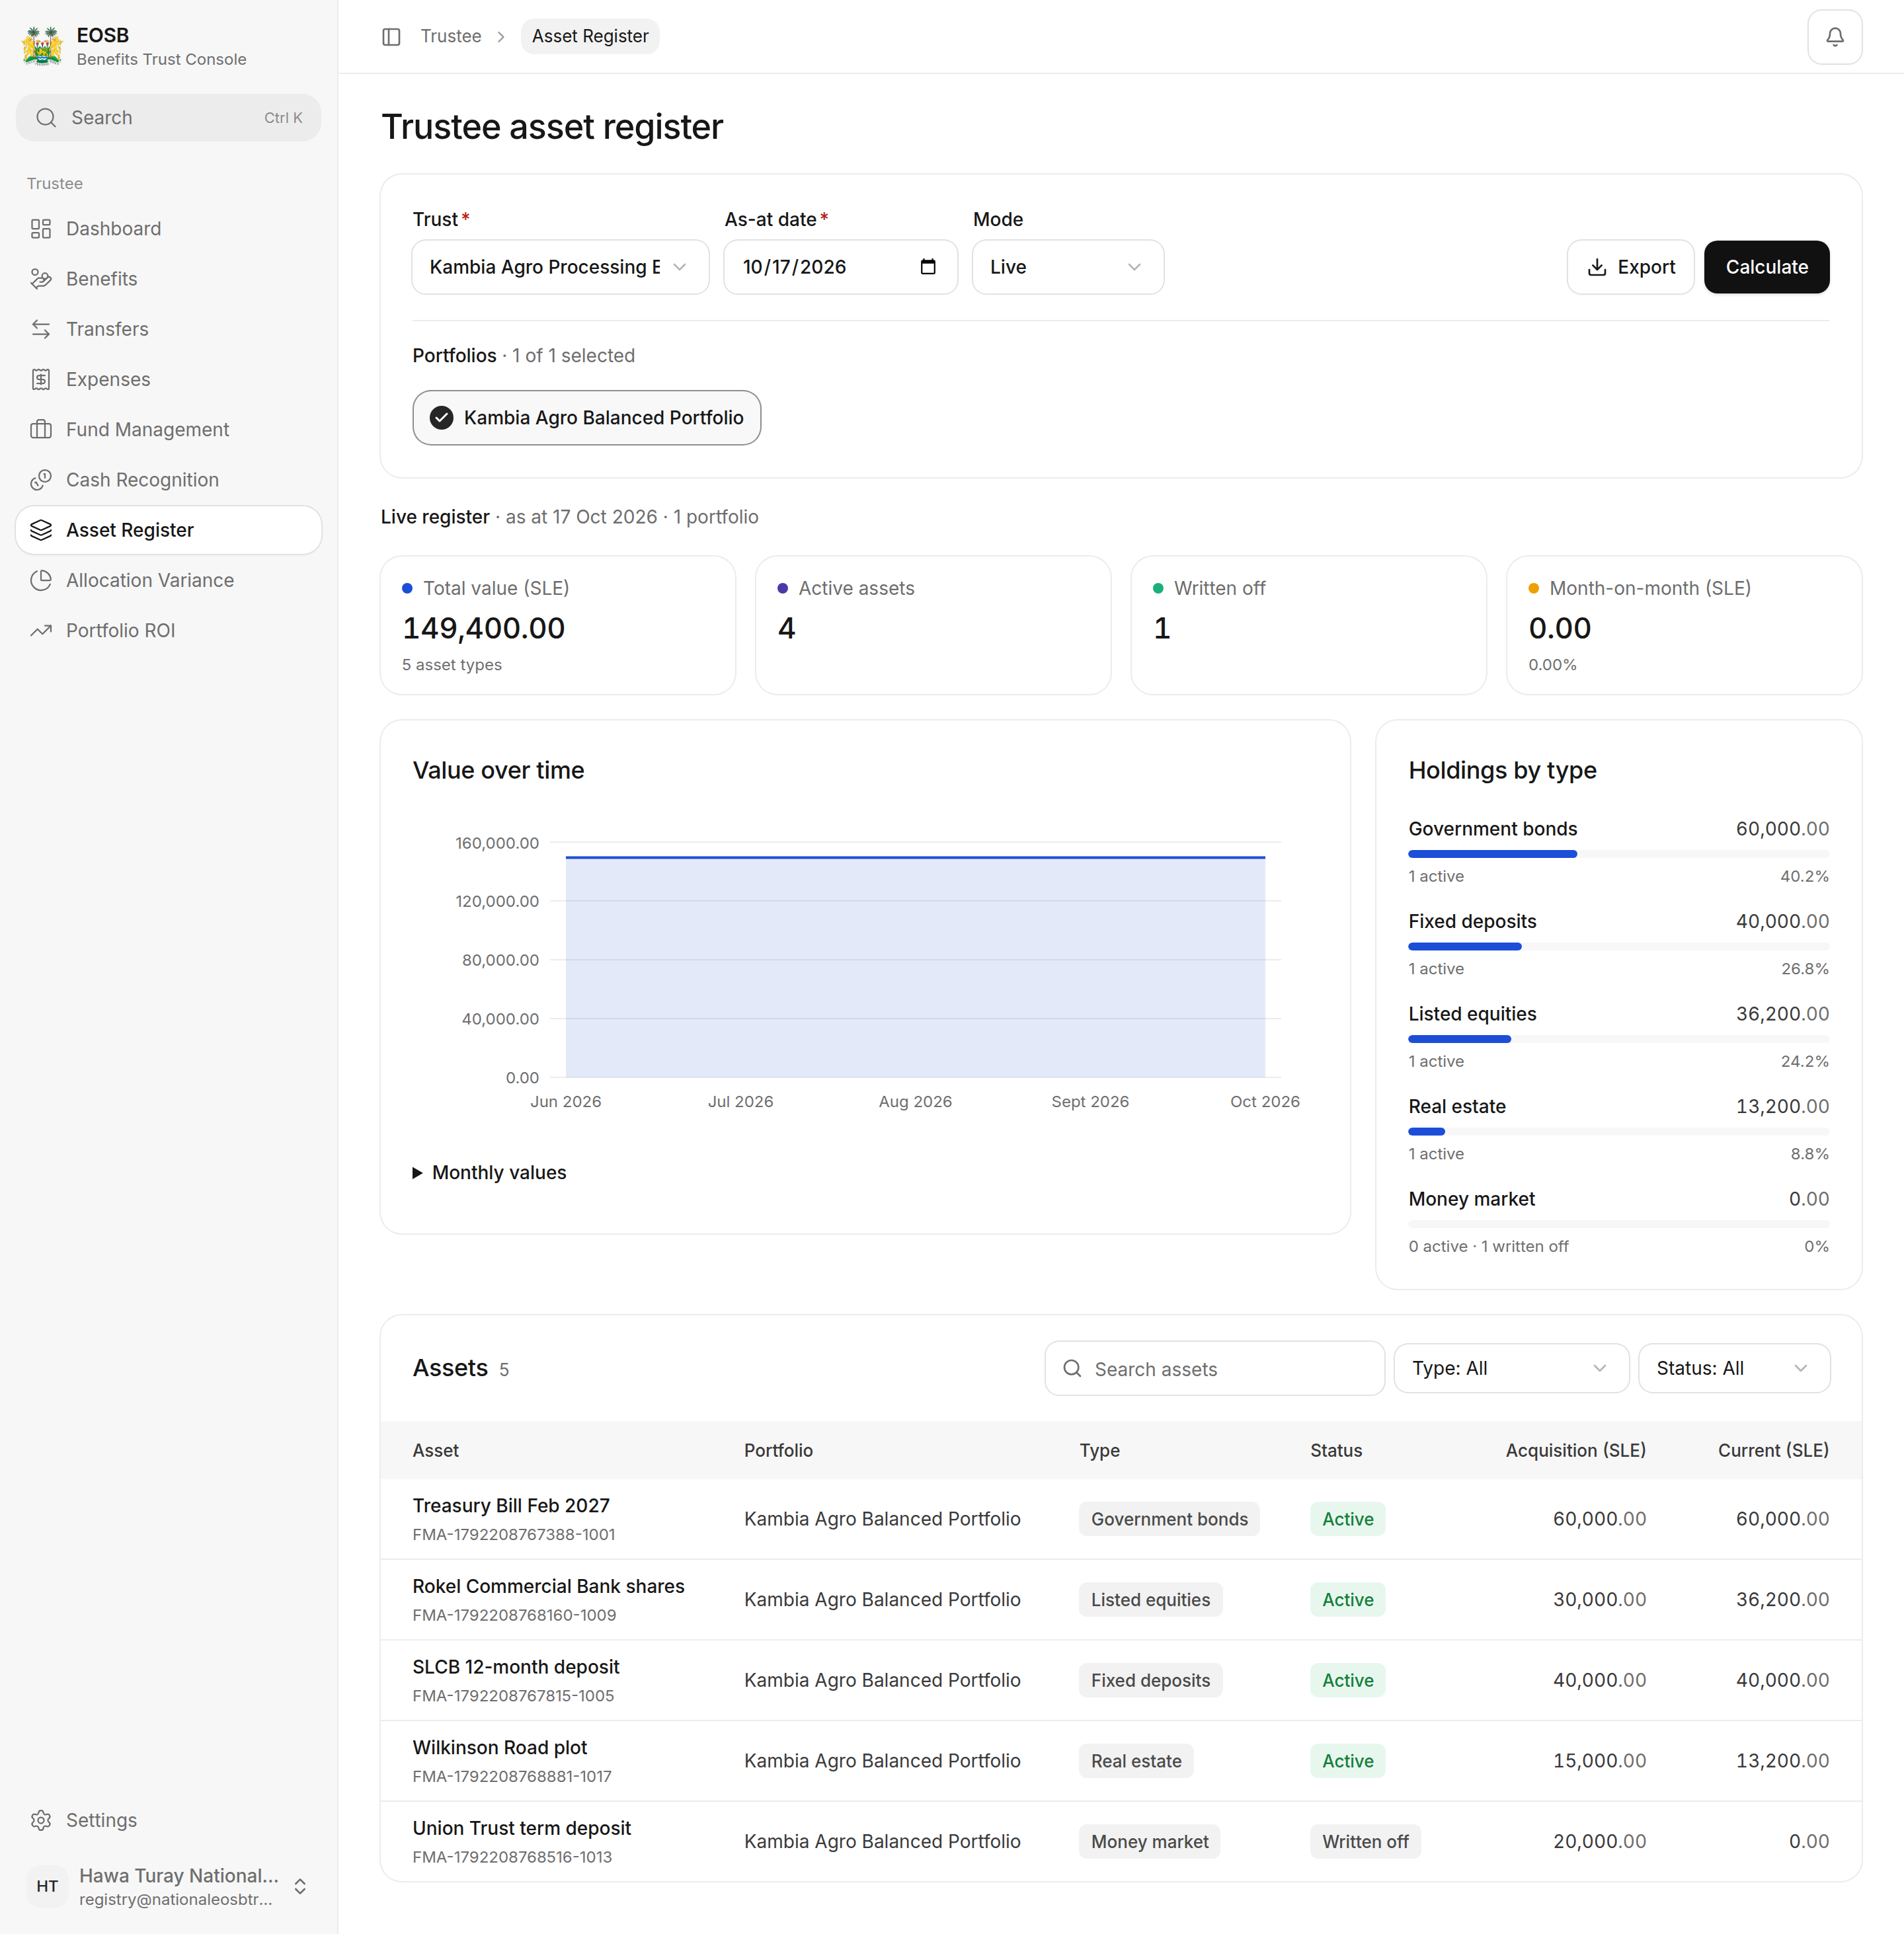Click the Portfolio ROI trend icon

41,630
